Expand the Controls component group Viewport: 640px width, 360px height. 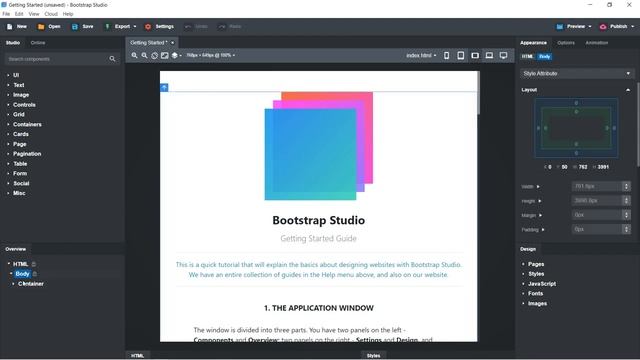[x=24, y=105]
